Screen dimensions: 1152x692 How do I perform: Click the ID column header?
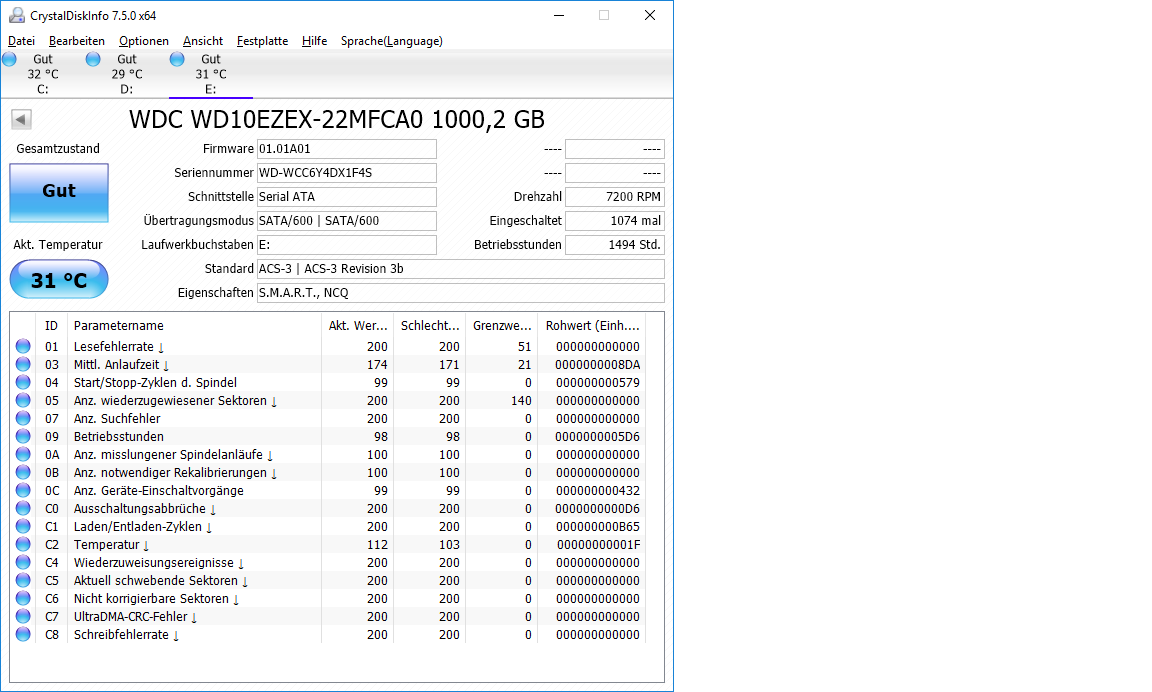pos(51,325)
